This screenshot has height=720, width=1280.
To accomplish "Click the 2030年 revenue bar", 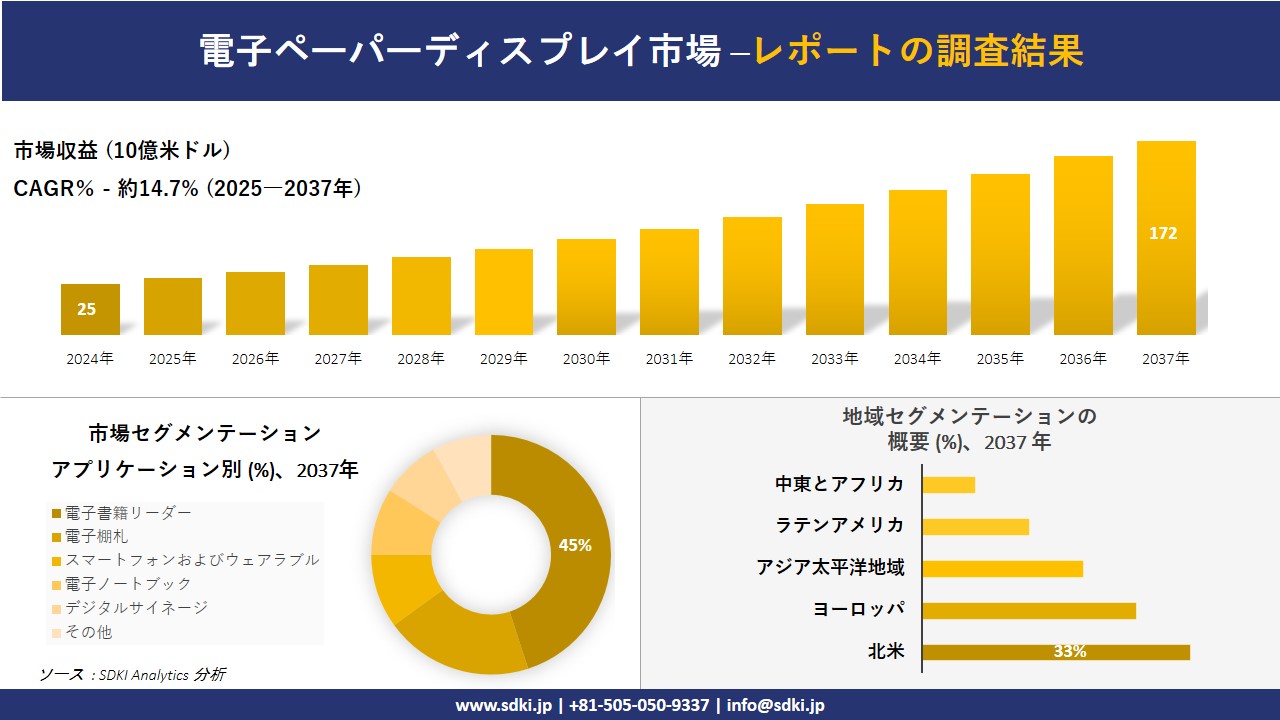I will point(586,287).
